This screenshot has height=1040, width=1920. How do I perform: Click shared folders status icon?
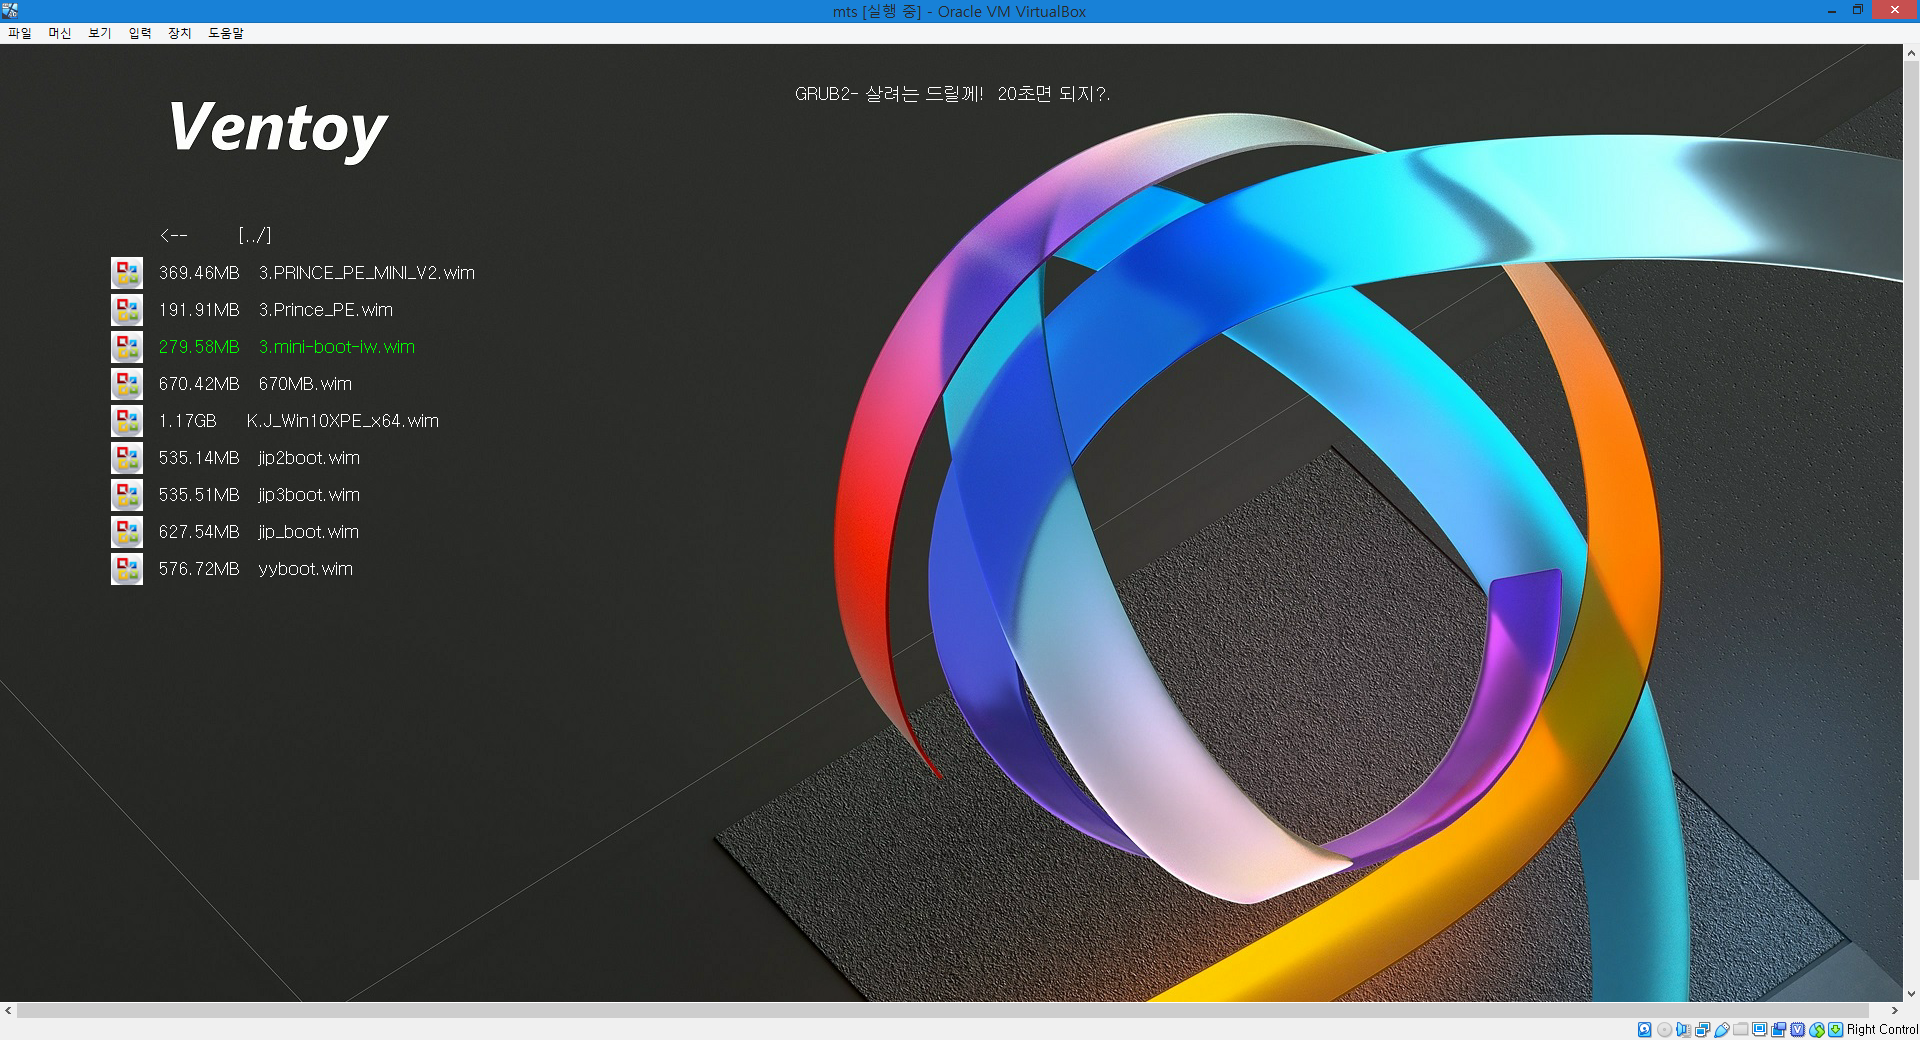(1741, 1029)
